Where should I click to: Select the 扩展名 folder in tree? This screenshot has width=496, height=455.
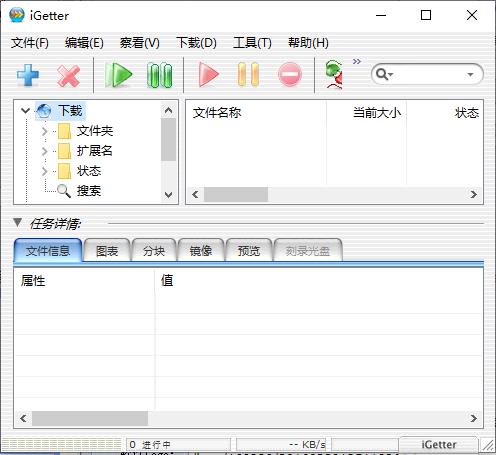[85, 151]
